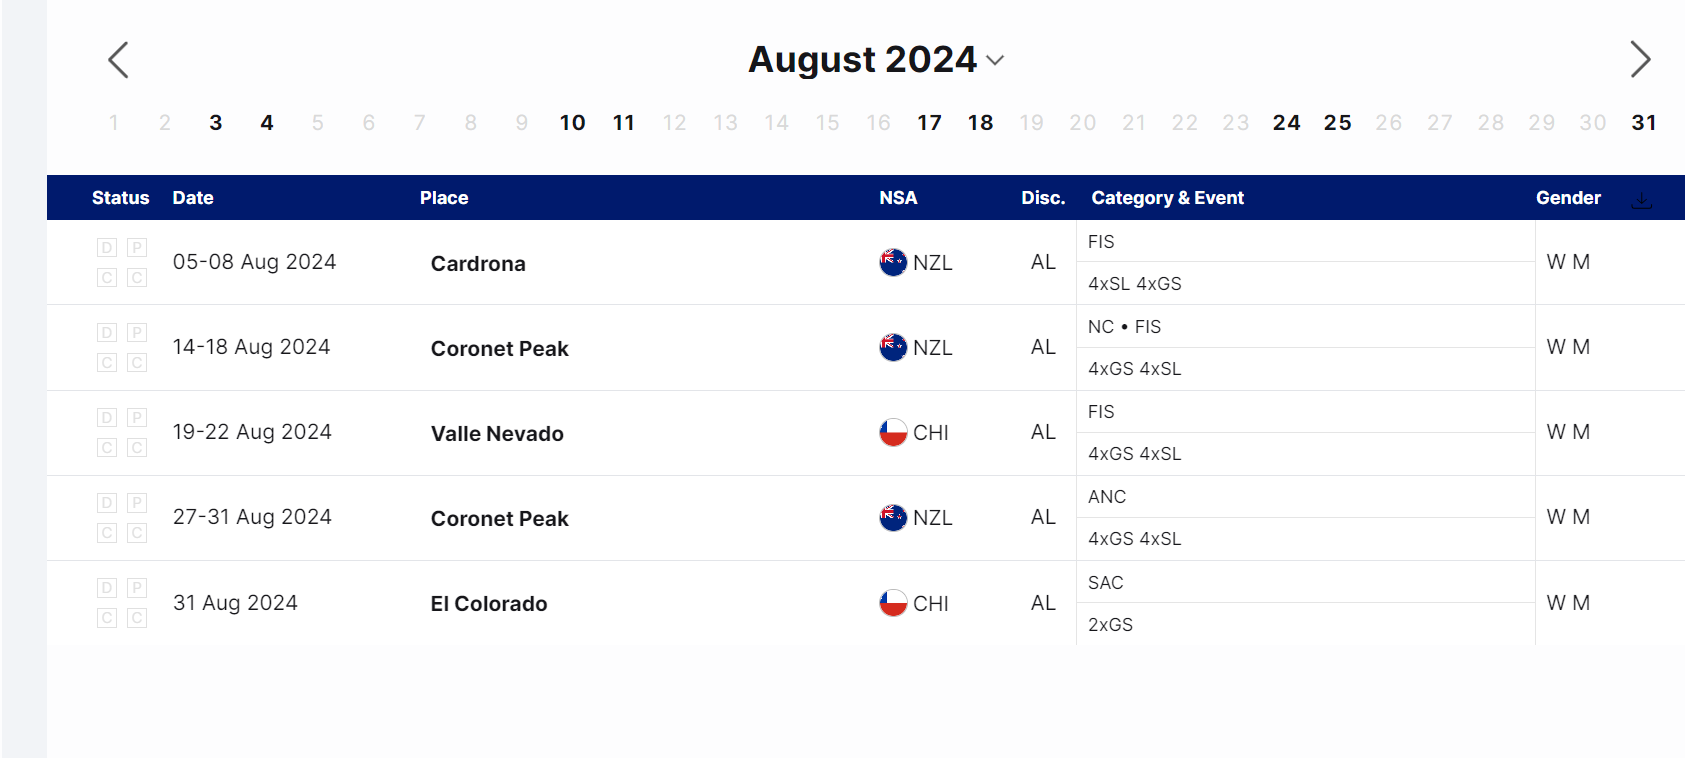Go to next month arrow

coord(1640,60)
